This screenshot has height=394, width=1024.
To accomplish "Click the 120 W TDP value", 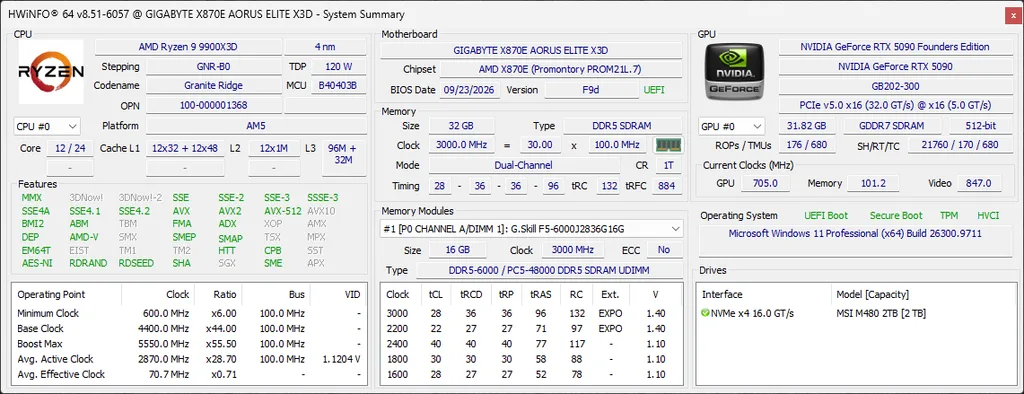I will click(x=338, y=67).
